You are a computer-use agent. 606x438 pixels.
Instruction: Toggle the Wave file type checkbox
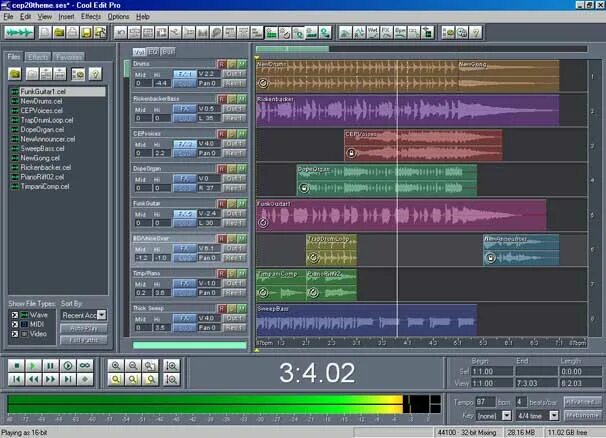15,315
